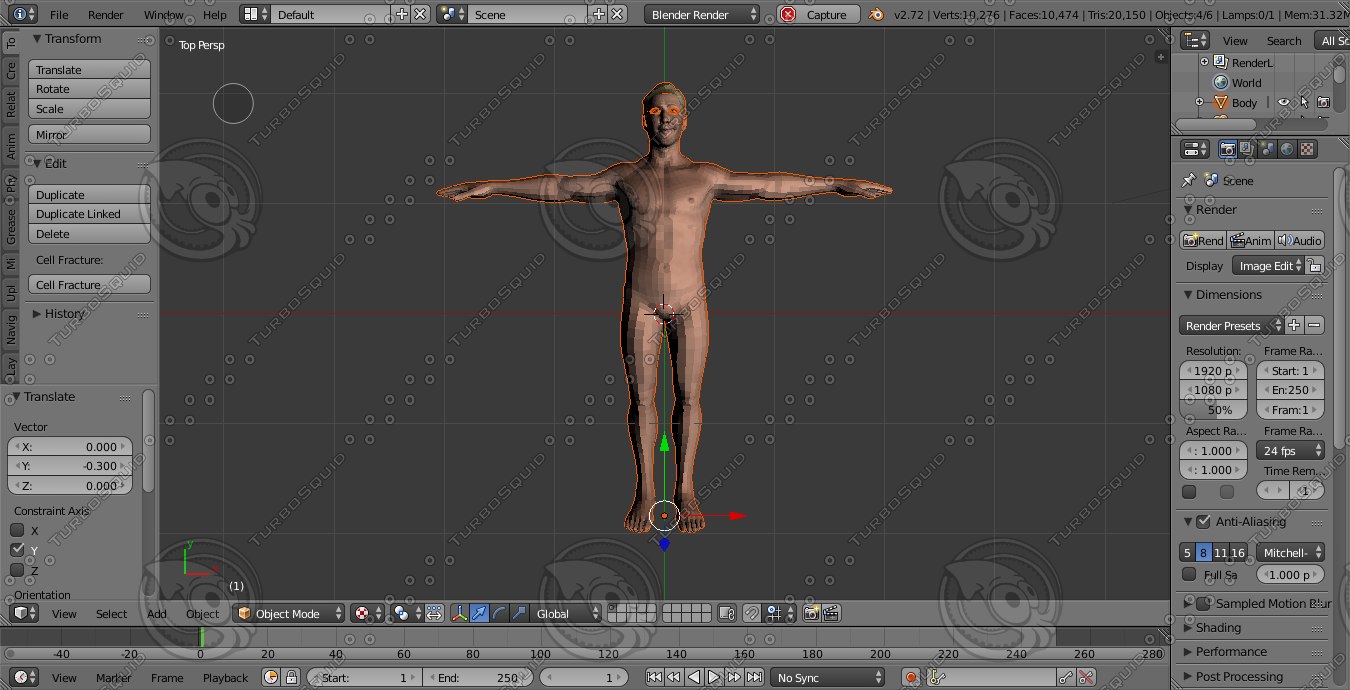Click the Capture record icon button
The image size is (1350, 690).
(788, 14)
